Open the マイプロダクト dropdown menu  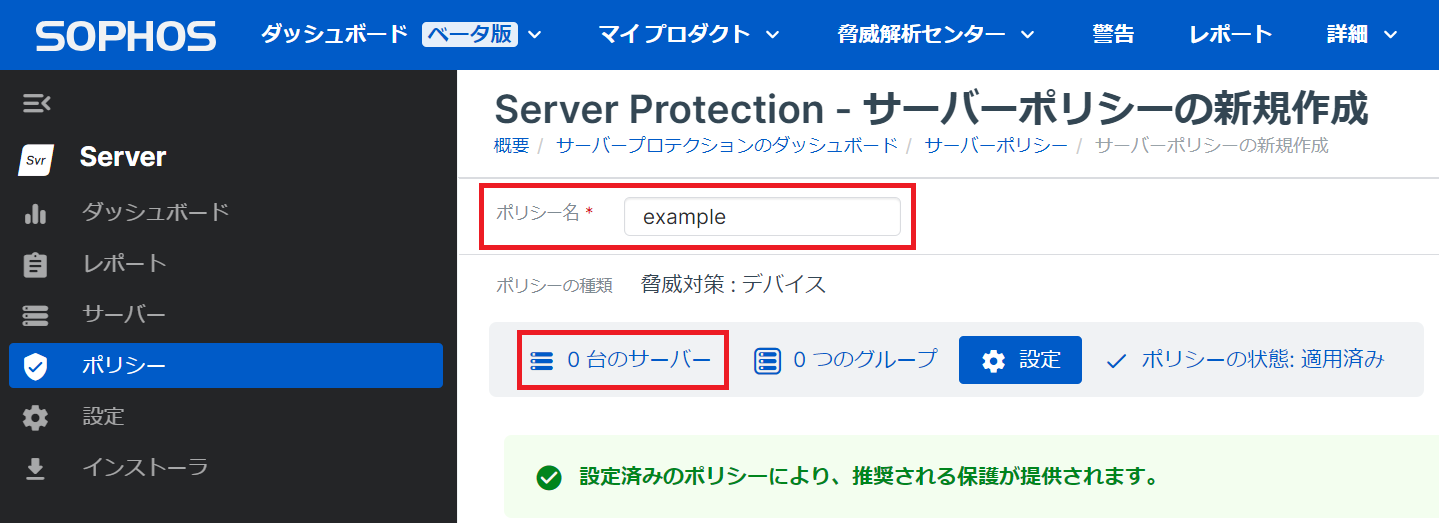click(689, 35)
